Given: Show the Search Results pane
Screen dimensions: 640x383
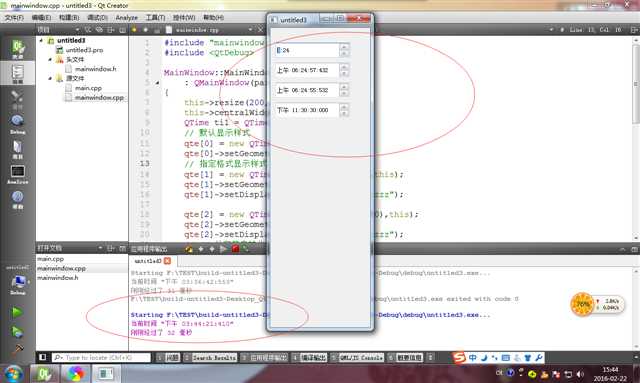Looking at the screenshot, I should 210,358.
